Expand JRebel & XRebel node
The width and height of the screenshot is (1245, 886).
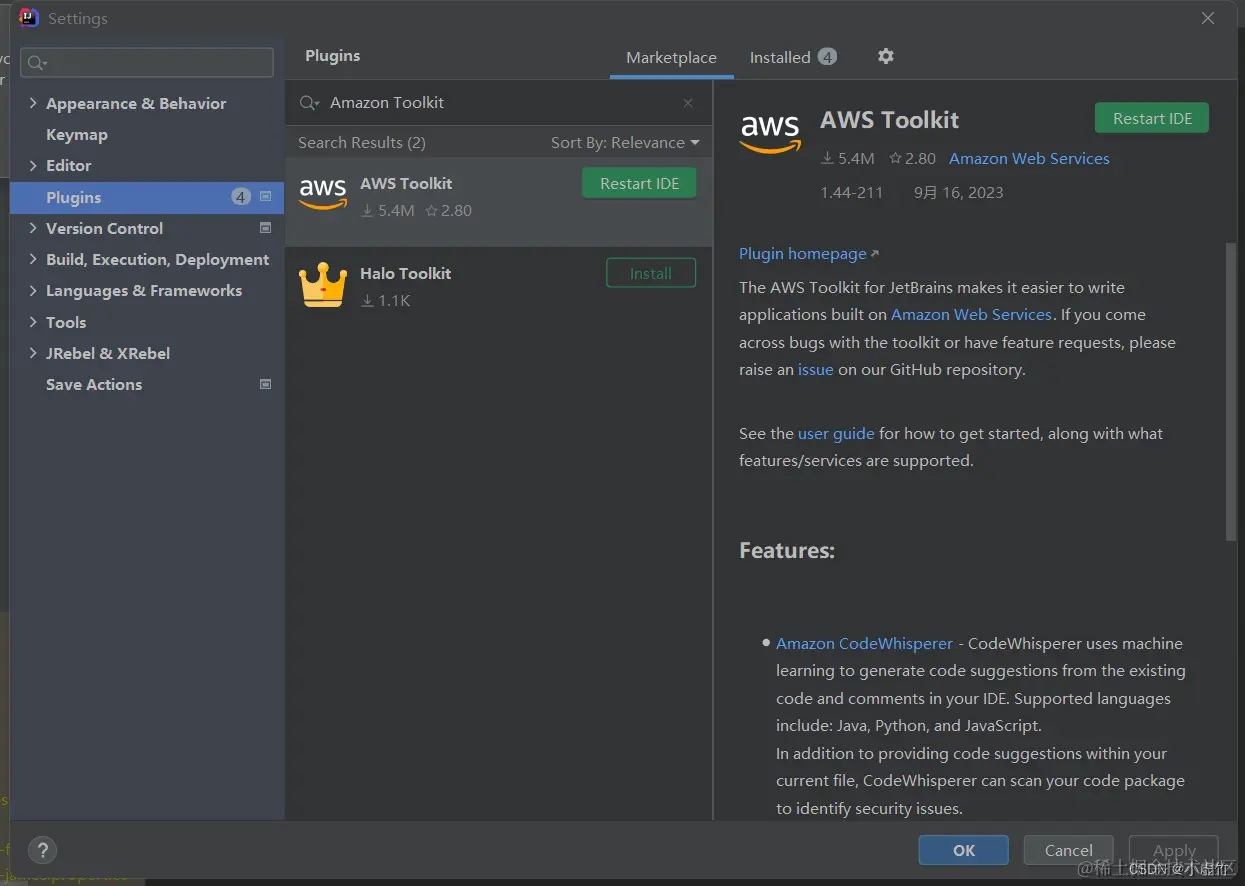[33, 353]
